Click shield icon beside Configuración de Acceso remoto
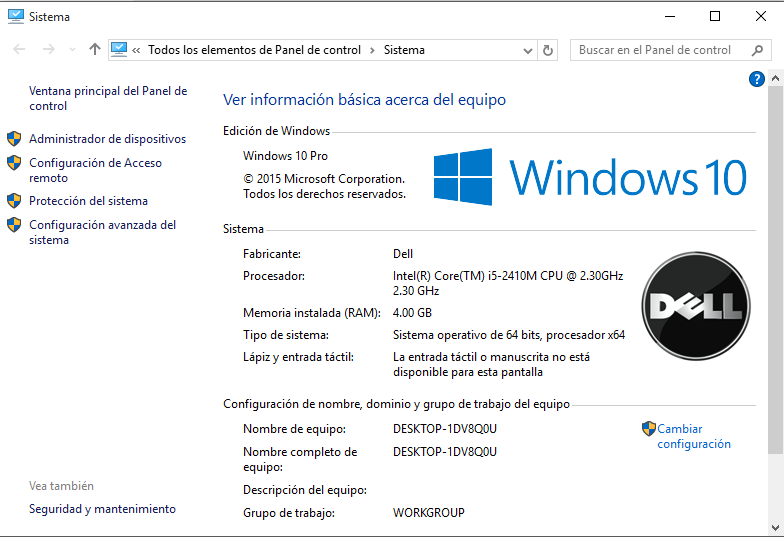This screenshot has height=537, width=784. click(x=14, y=162)
